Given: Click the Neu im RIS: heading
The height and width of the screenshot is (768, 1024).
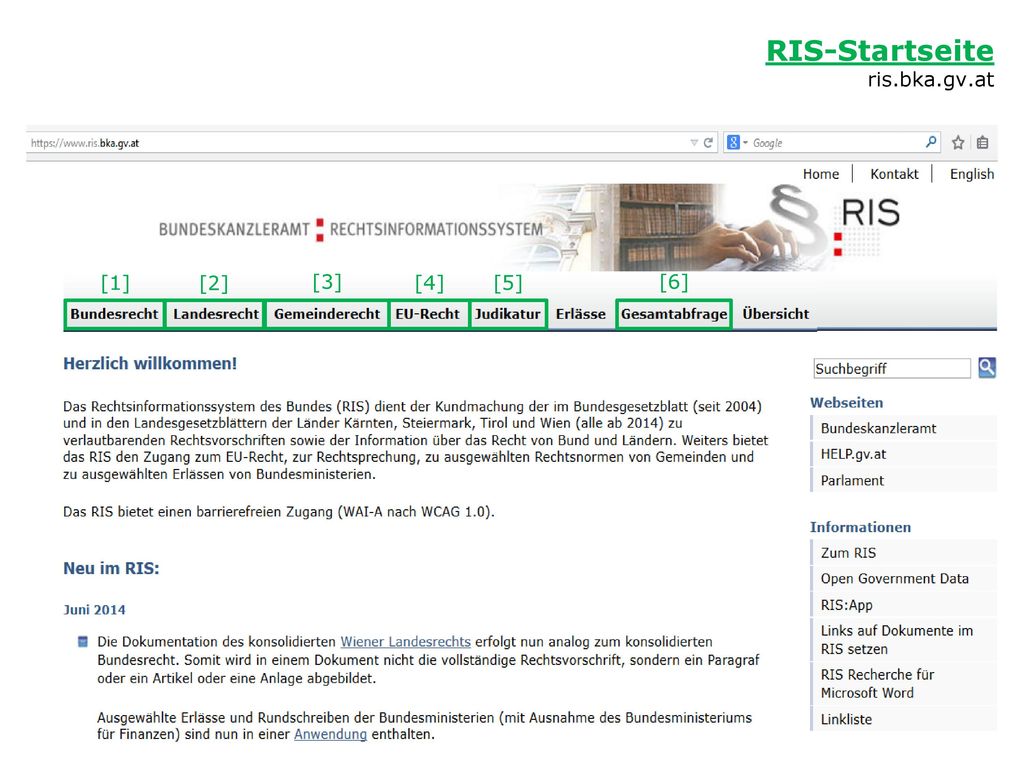Looking at the screenshot, I should pos(111,568).
